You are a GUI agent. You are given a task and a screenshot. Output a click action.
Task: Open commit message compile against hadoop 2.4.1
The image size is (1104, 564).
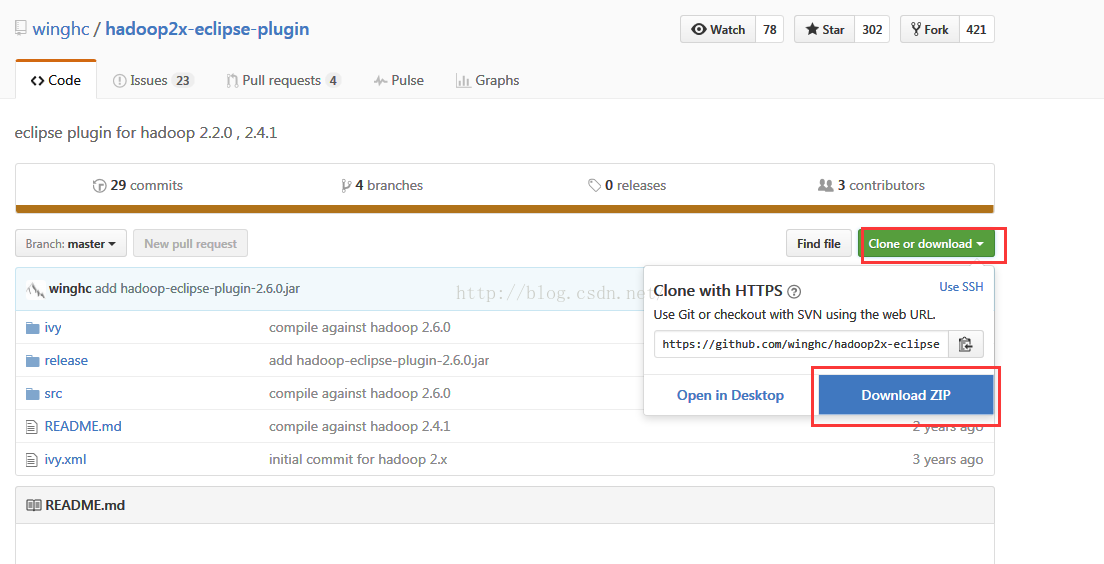tap(360, 427)
